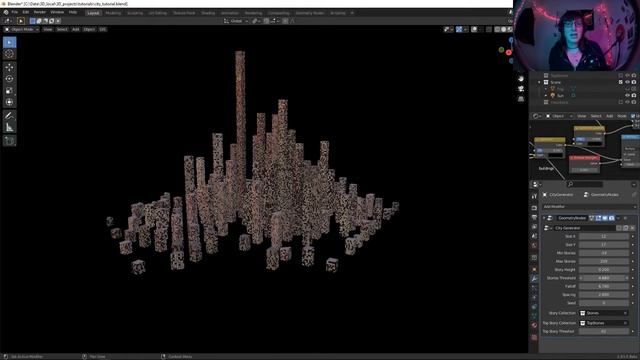Screen dimensions: 640x360
Task: Open Story Collection selector dropdown
Action: click(x=604, y=313)
